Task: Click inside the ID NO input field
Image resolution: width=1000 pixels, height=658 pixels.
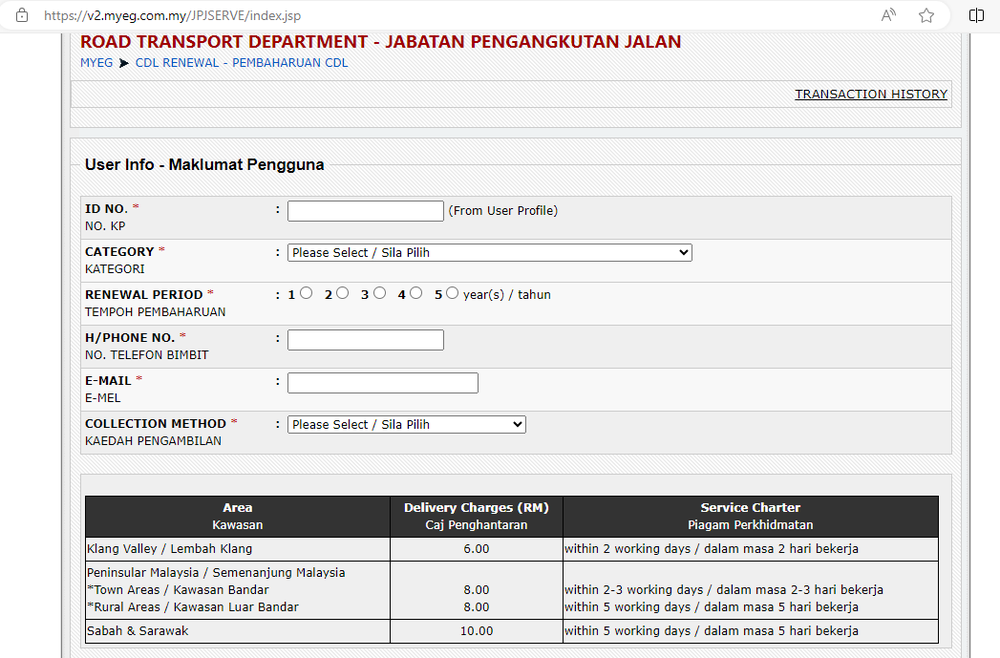Action: (x=365, y=210)
